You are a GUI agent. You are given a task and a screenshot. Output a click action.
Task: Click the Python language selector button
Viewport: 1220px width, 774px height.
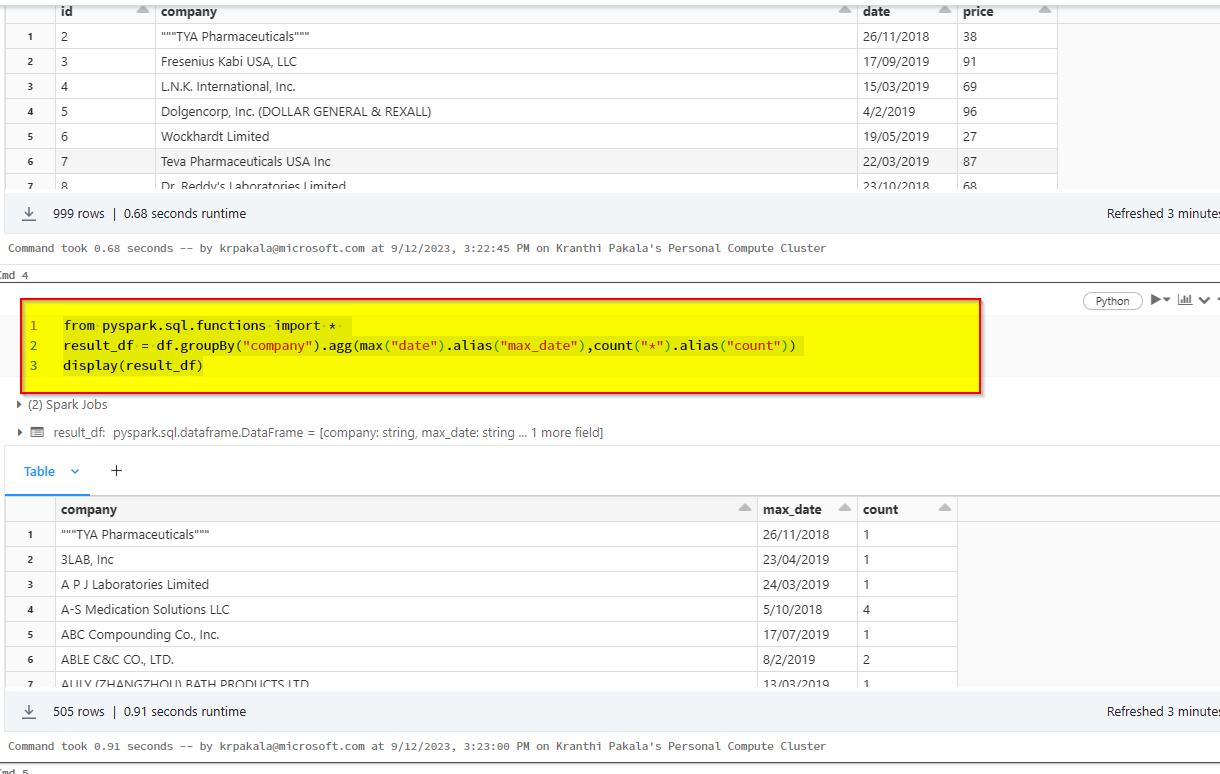tap(1112, 301)
